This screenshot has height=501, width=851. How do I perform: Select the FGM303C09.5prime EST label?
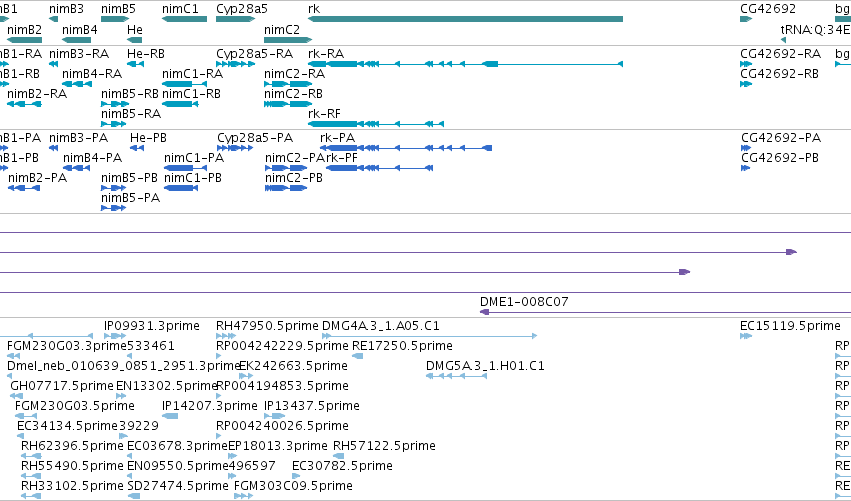click(x=293, y=487)
